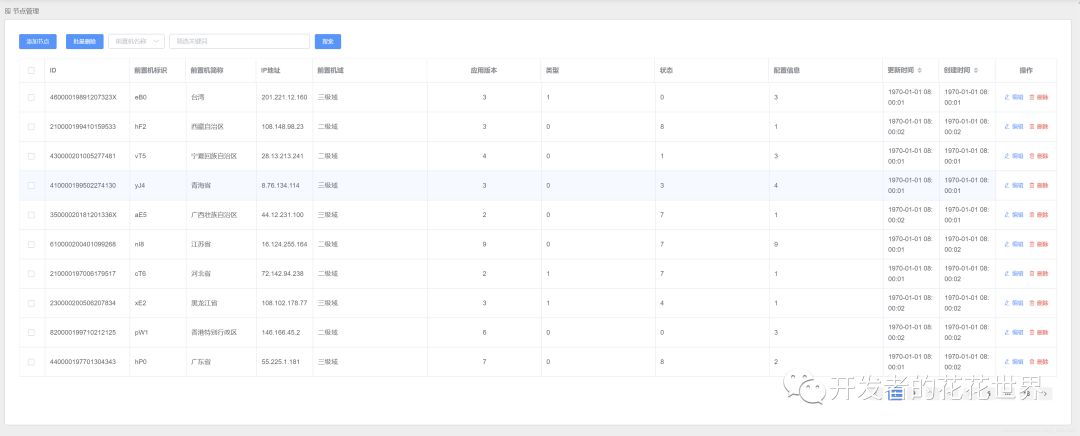Tick the checkbox for row 610000200401099268
The width and height of the screenshot is (1080, 436).
click(31, 245)
